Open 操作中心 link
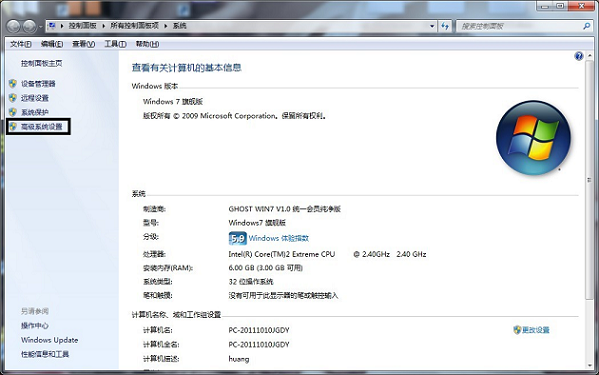The image size is (599, 375). point(35,326)
